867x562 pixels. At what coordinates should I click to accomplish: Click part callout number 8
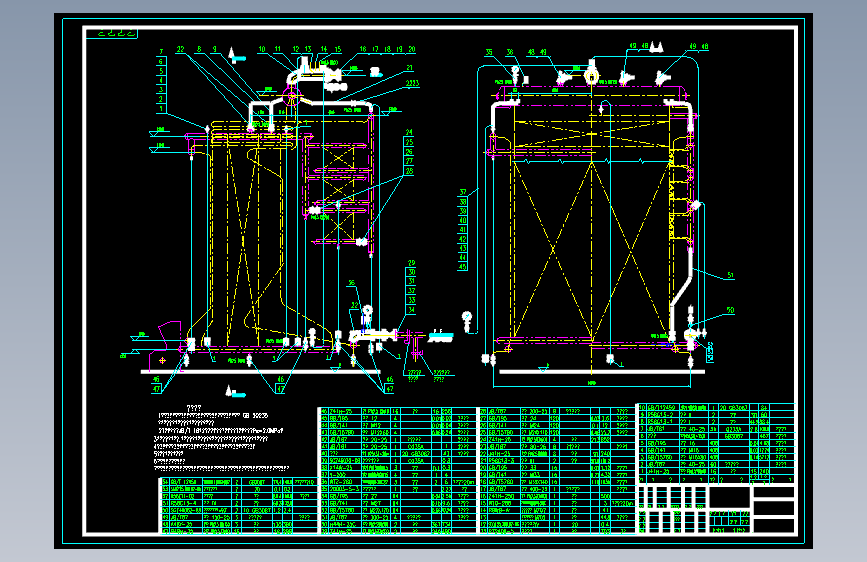[199, 49]
